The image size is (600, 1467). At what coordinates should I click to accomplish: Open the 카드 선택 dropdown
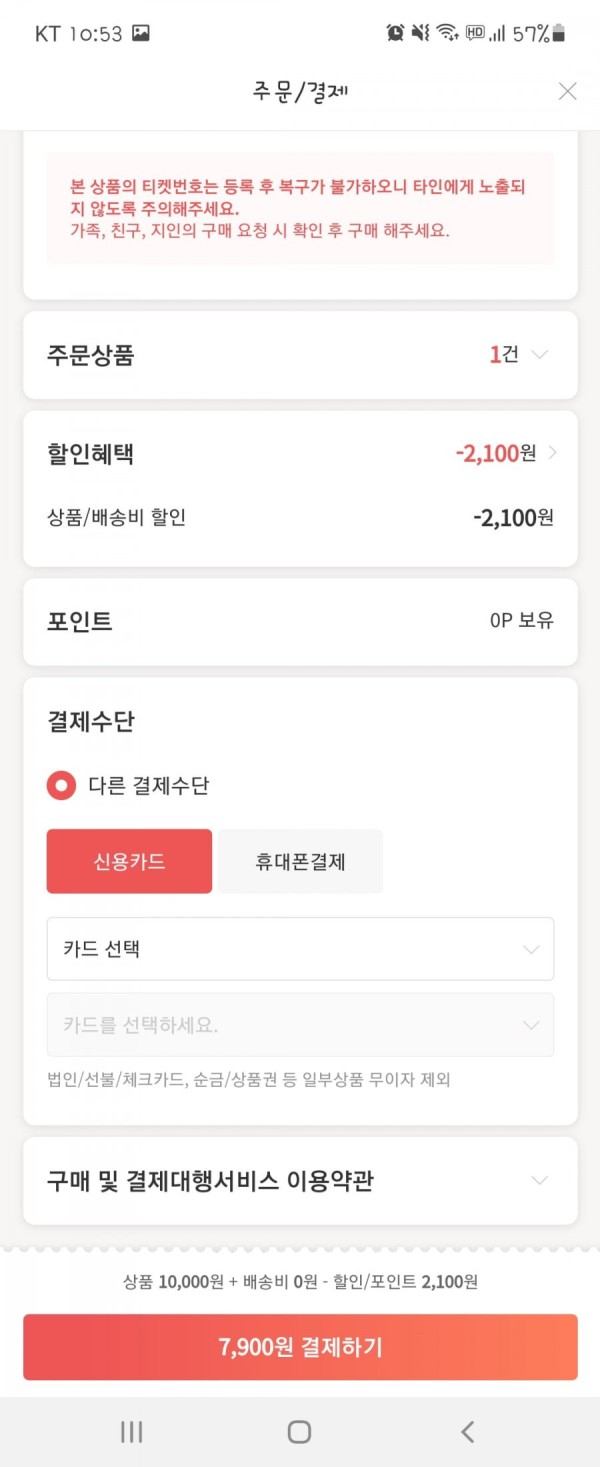point(300,949)
